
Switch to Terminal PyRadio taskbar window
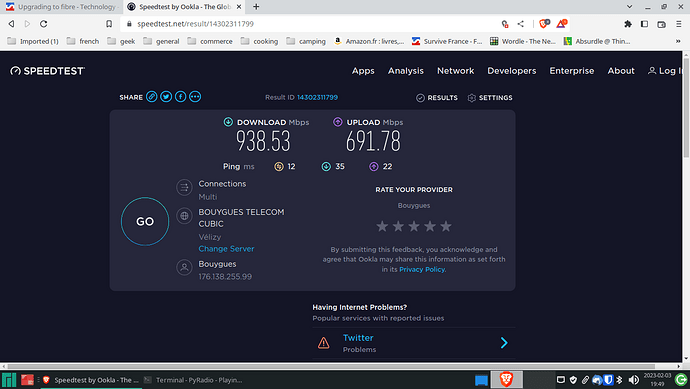pyautogui.click(x=193, y=380)
